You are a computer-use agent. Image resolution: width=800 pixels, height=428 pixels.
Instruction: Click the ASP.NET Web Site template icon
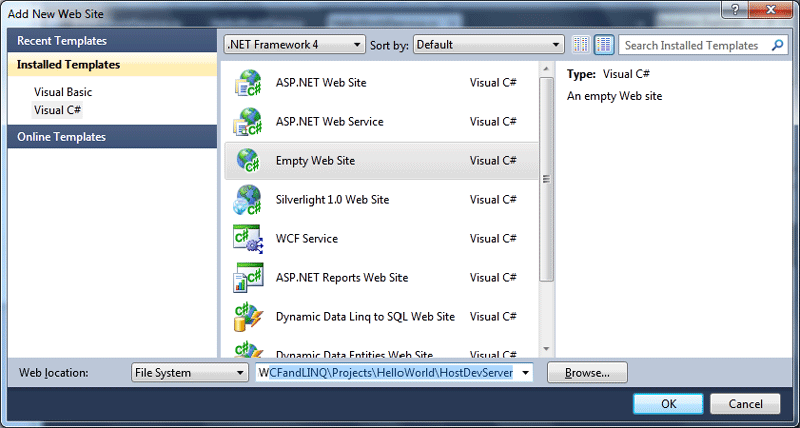pos(247,83)
